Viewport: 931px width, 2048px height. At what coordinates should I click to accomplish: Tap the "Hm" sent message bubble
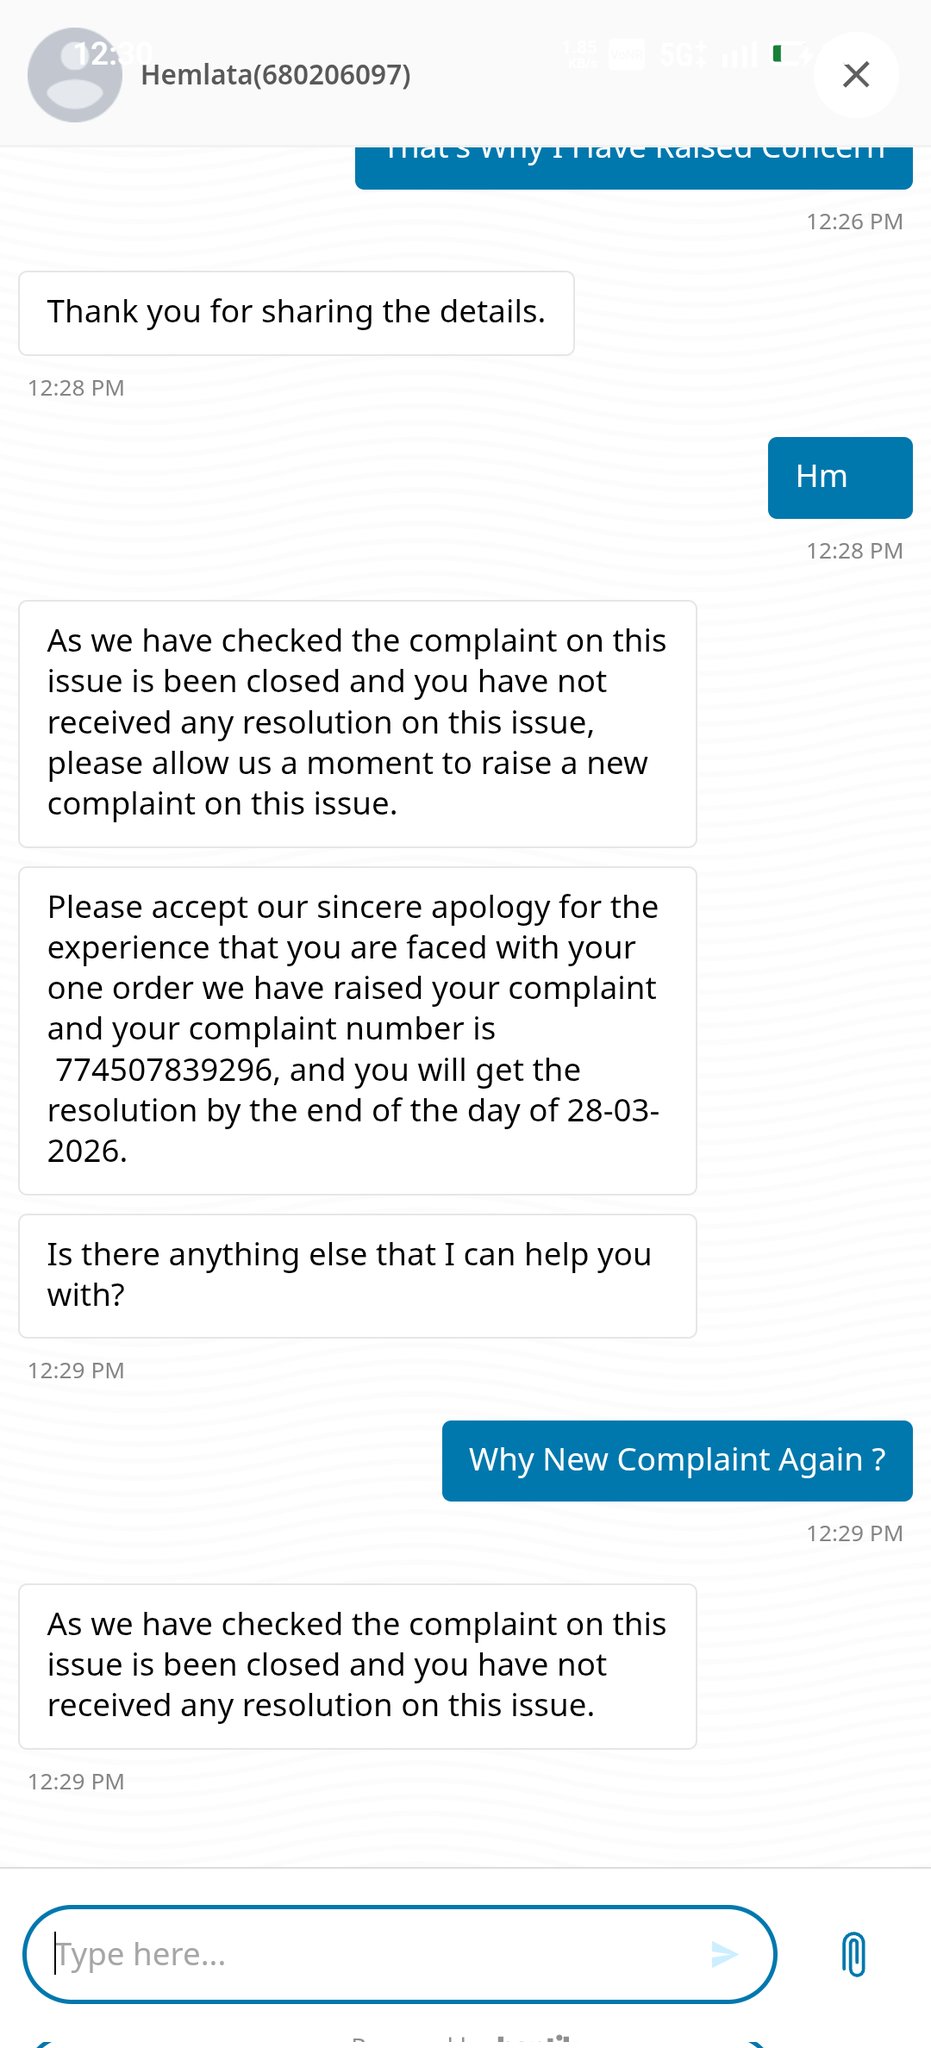(x=840, y=477)
